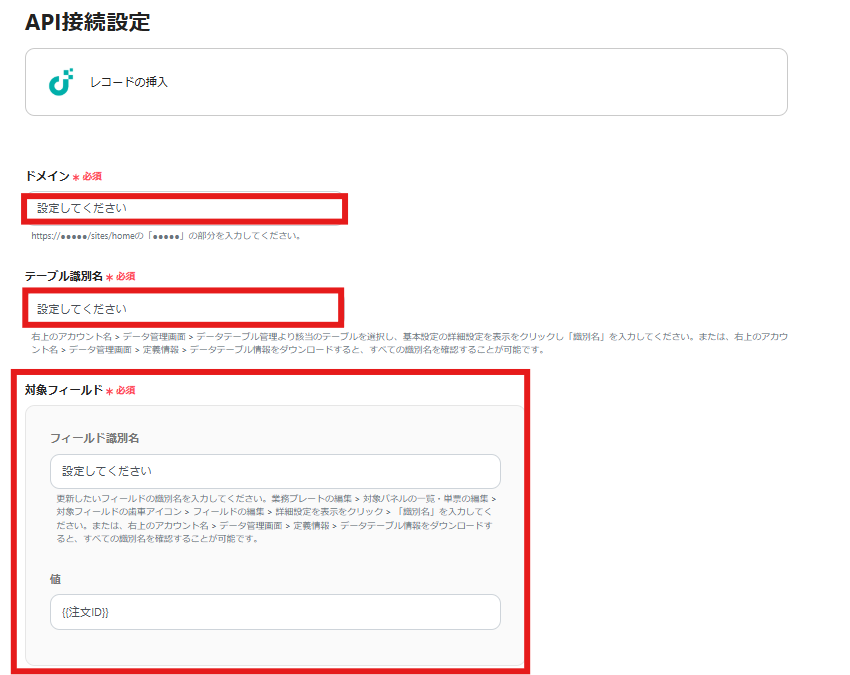850x675 pixels.
Task: Click the 対象フィールド section label
Action: 63,390
